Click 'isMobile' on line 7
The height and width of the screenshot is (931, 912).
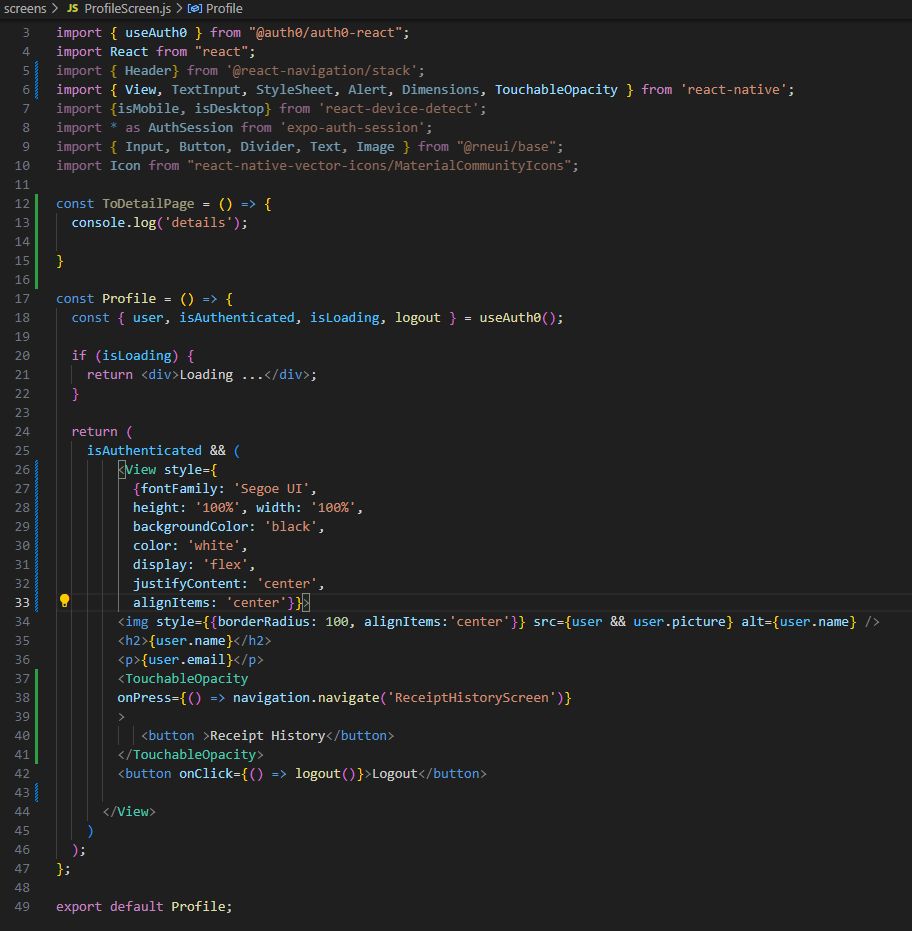[x=148, y=109]
